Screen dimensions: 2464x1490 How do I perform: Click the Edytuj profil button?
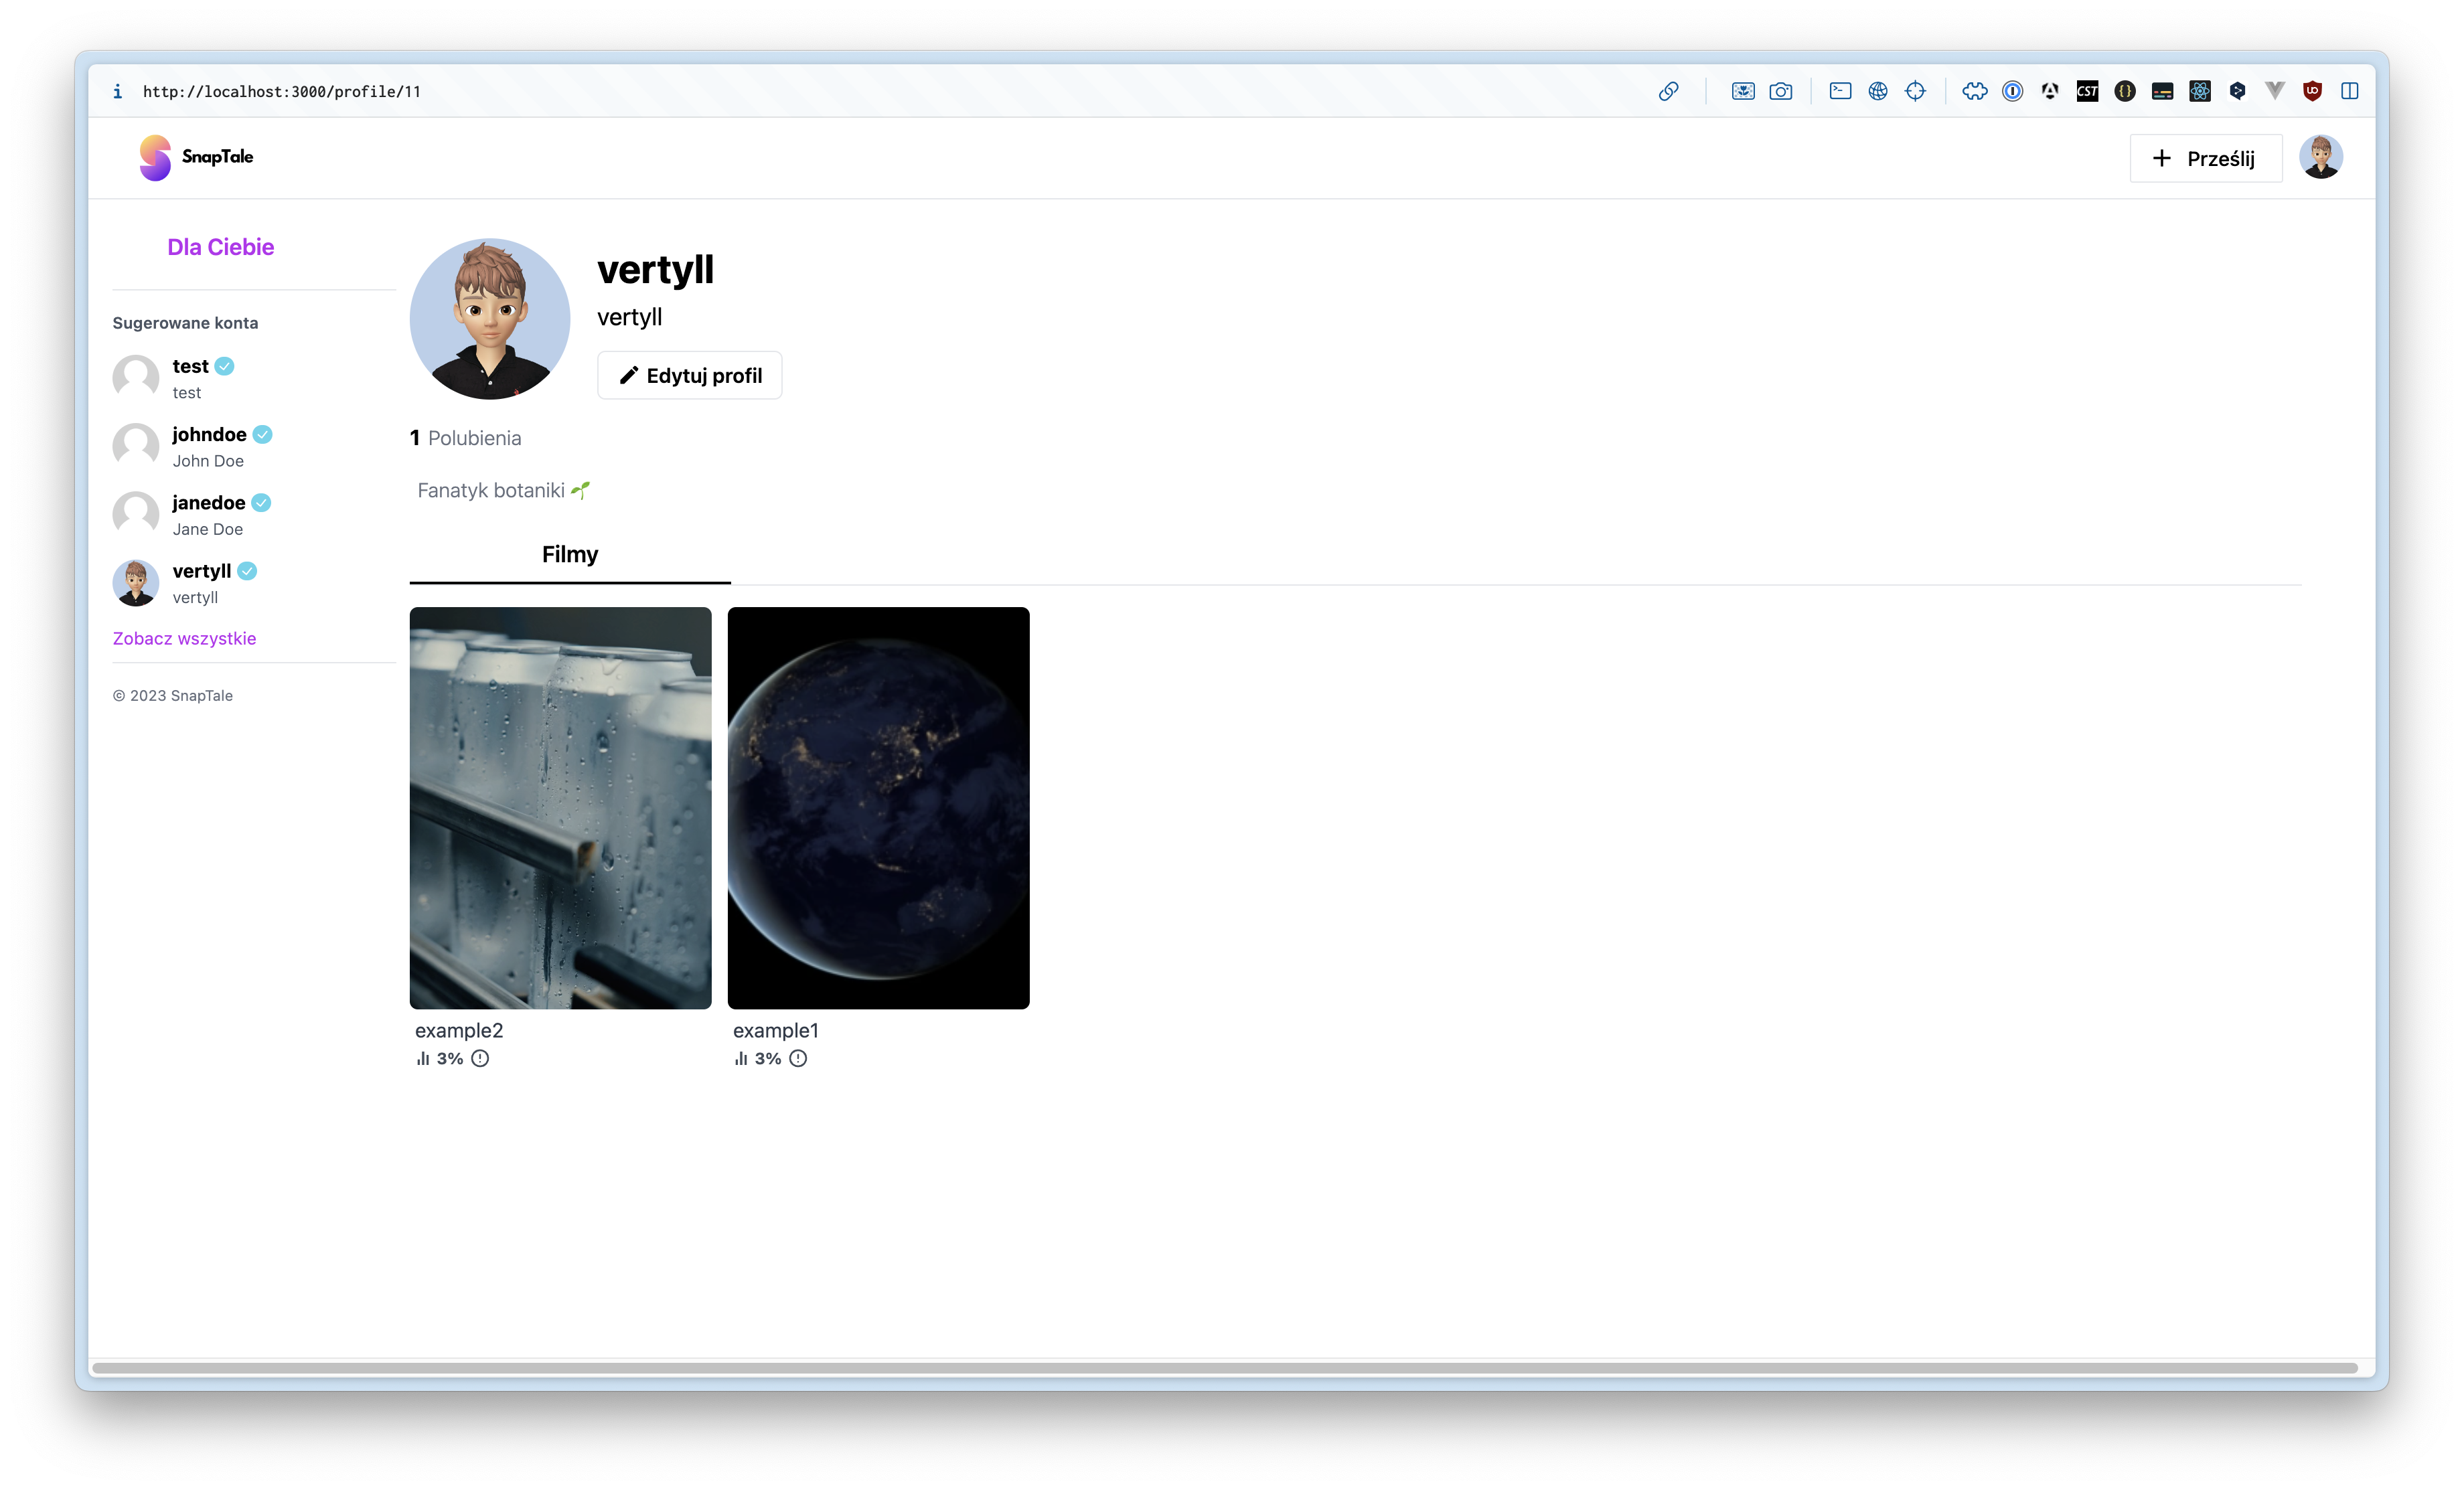(690, 375)
